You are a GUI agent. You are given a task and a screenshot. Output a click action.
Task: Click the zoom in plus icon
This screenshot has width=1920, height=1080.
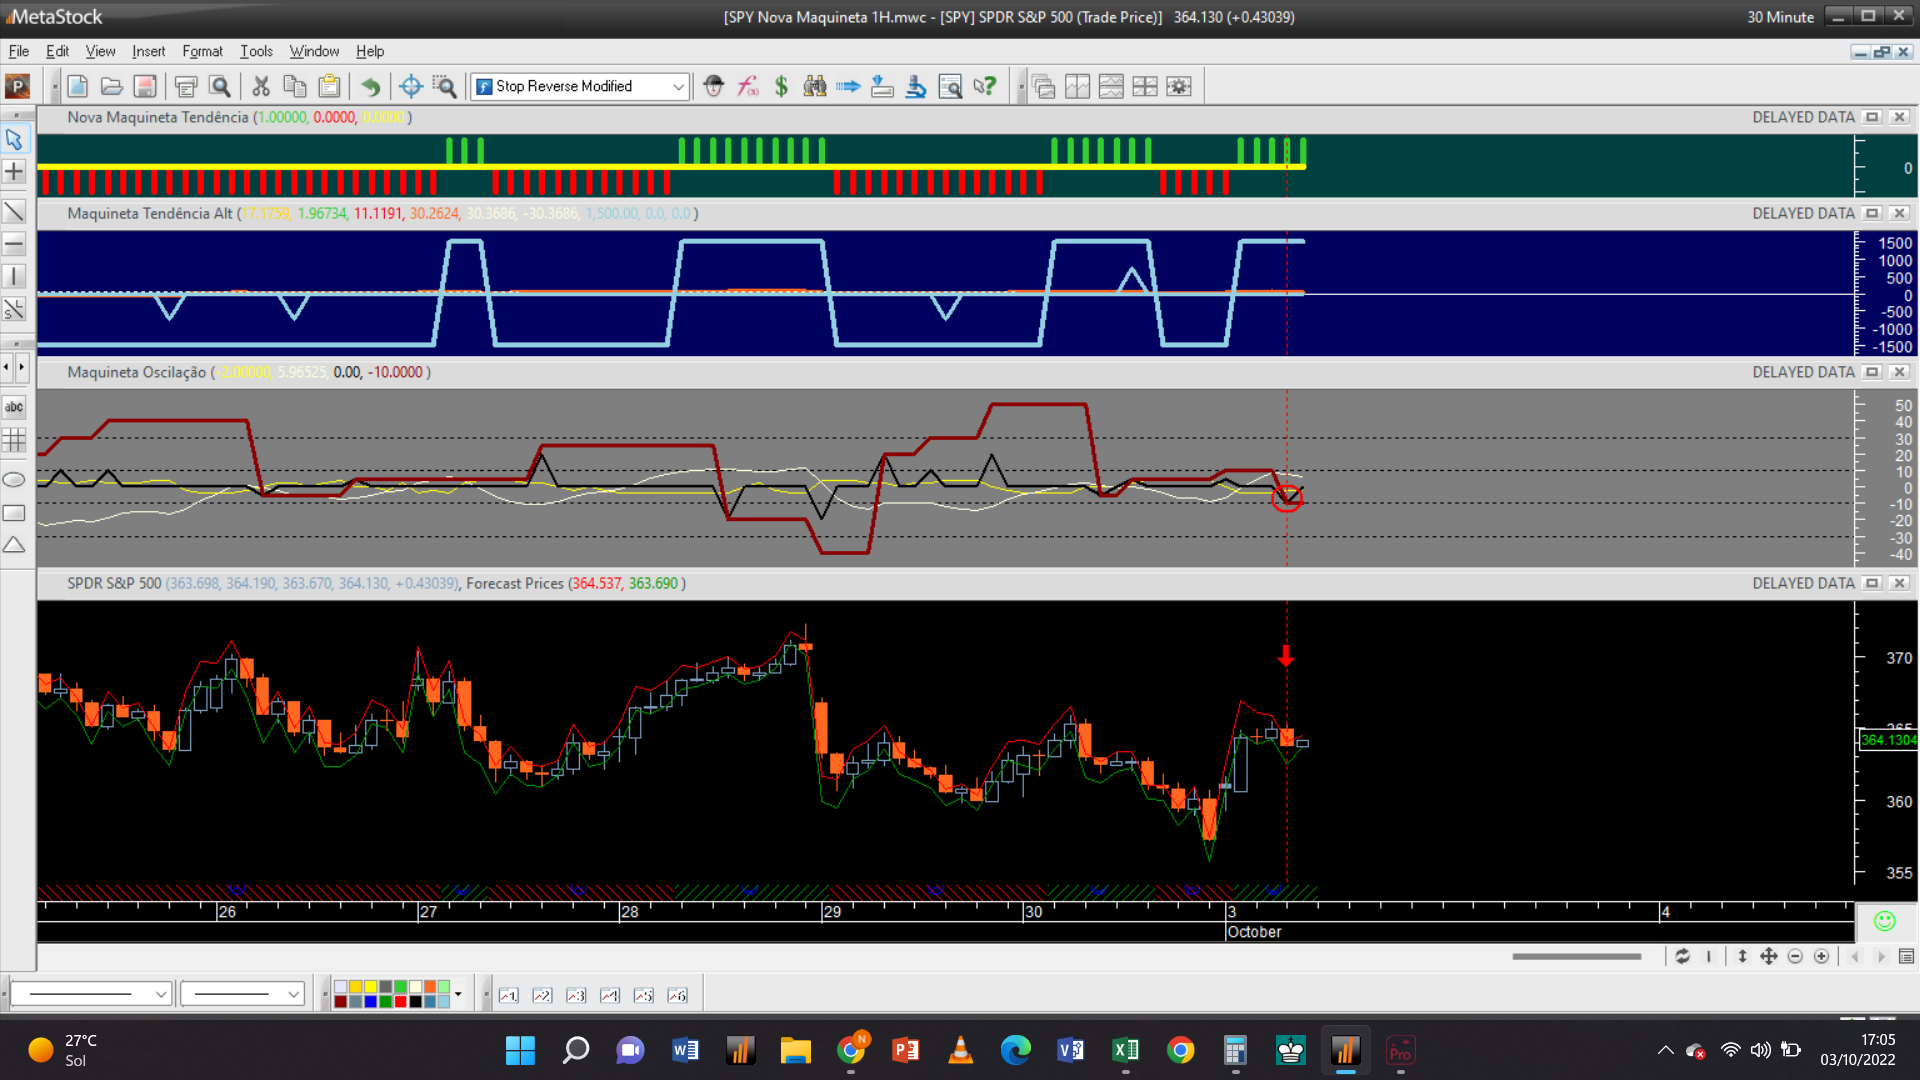(x=1821, y=957)
